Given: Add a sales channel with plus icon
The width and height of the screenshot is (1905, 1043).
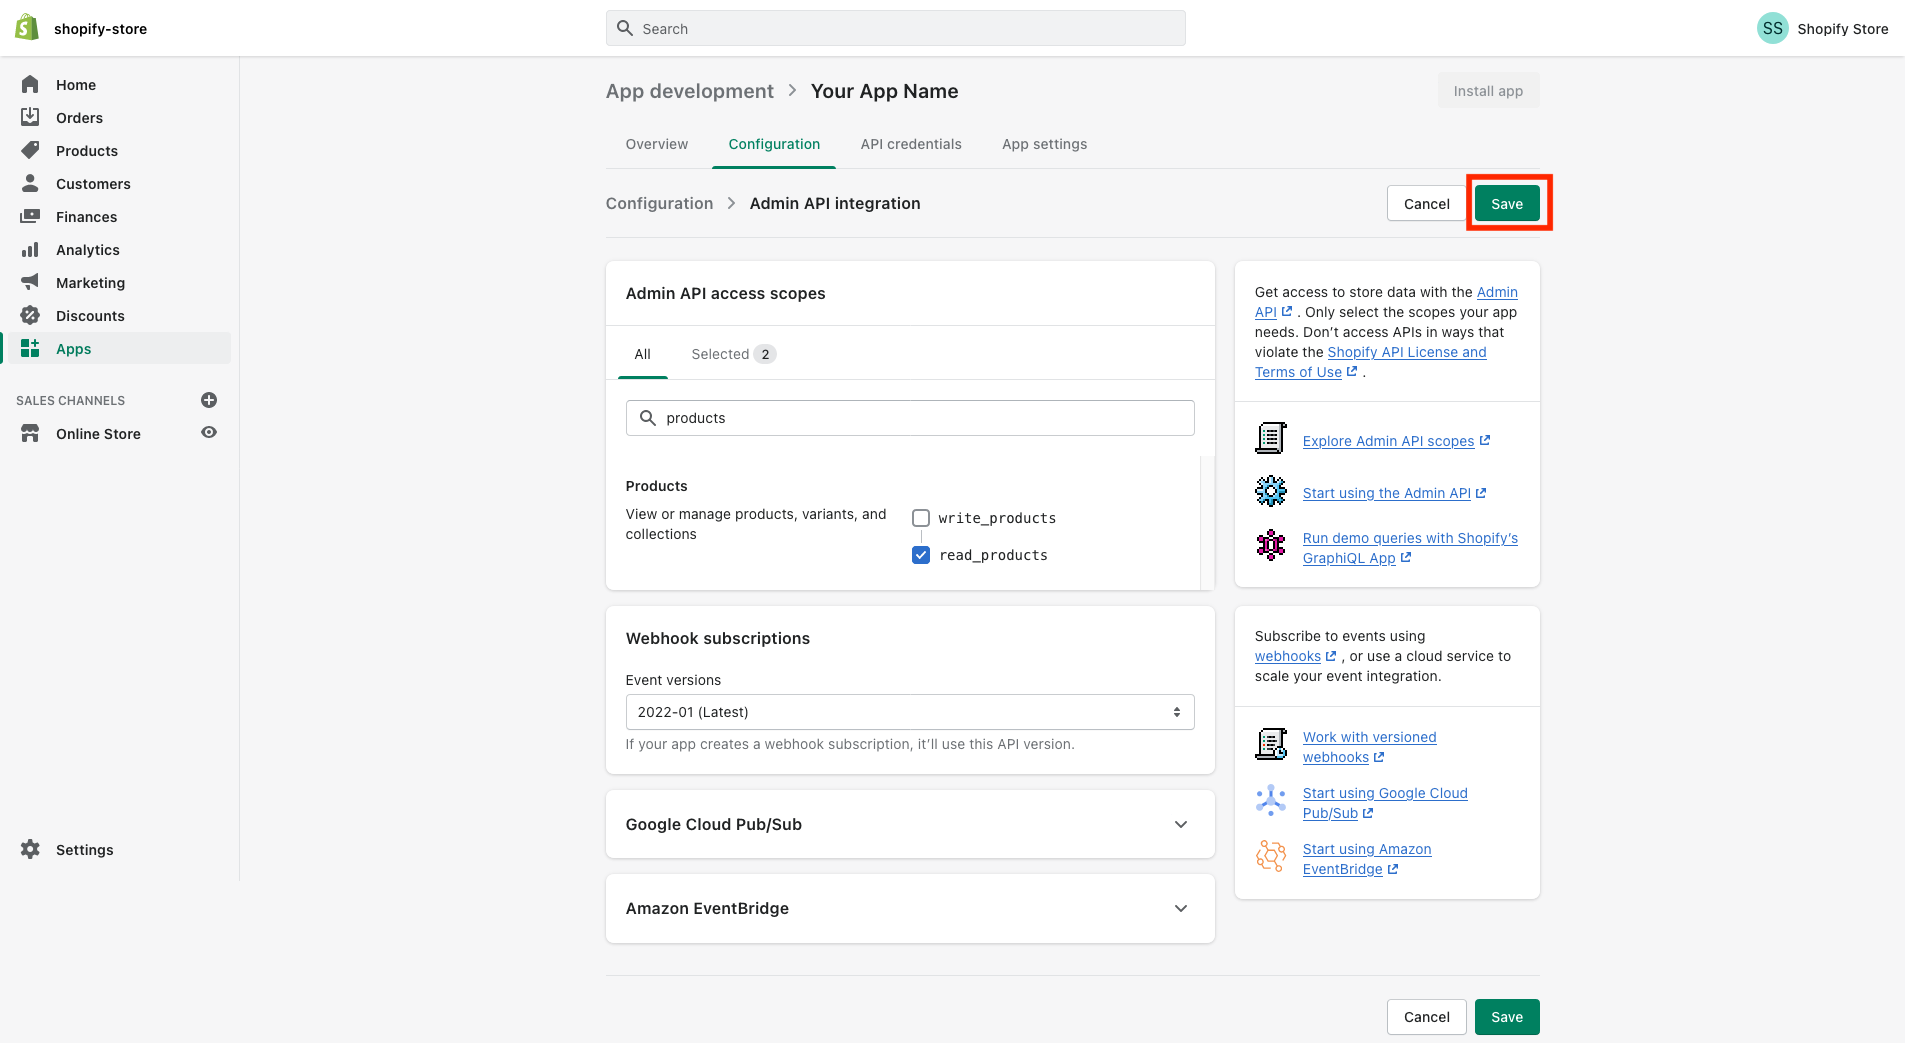Looking at the screenshot, I should pyautogui.click(x=209, y=400).
